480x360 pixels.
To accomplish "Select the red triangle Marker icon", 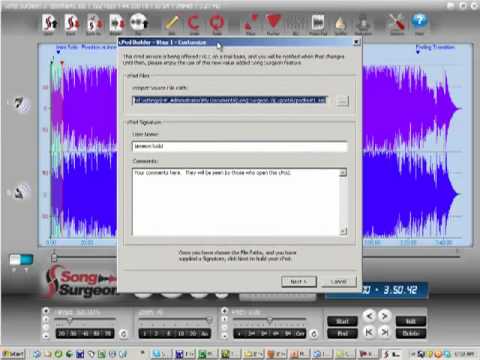I will (273, 22).
